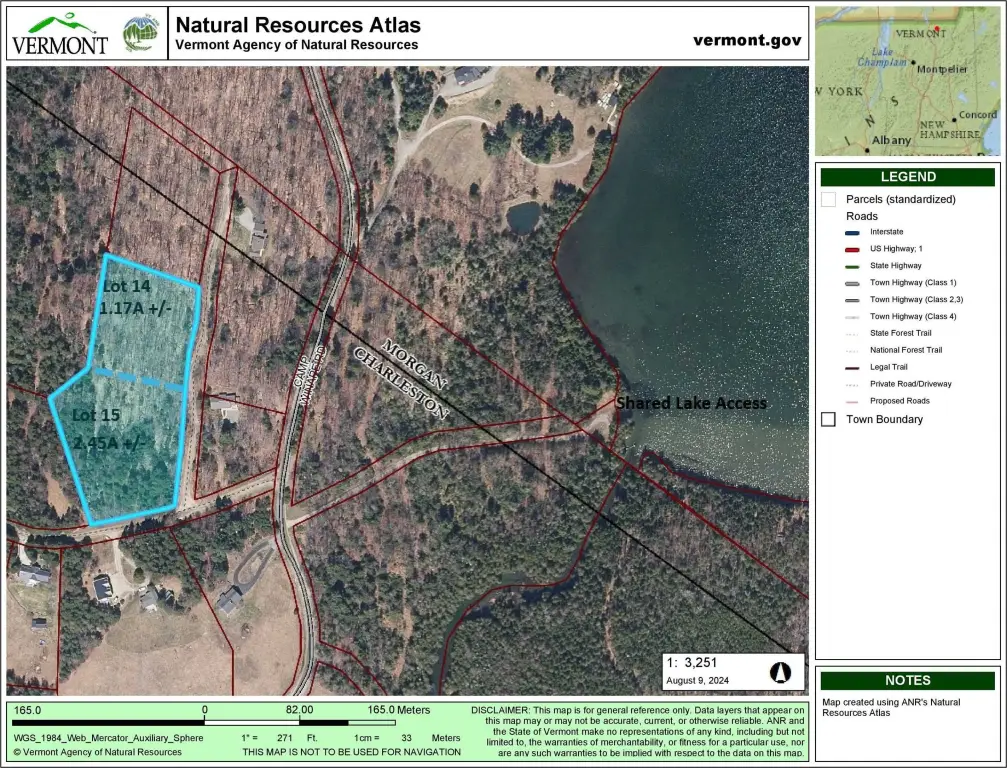Click the Natural Resources Atlas title

click(298, 25)
